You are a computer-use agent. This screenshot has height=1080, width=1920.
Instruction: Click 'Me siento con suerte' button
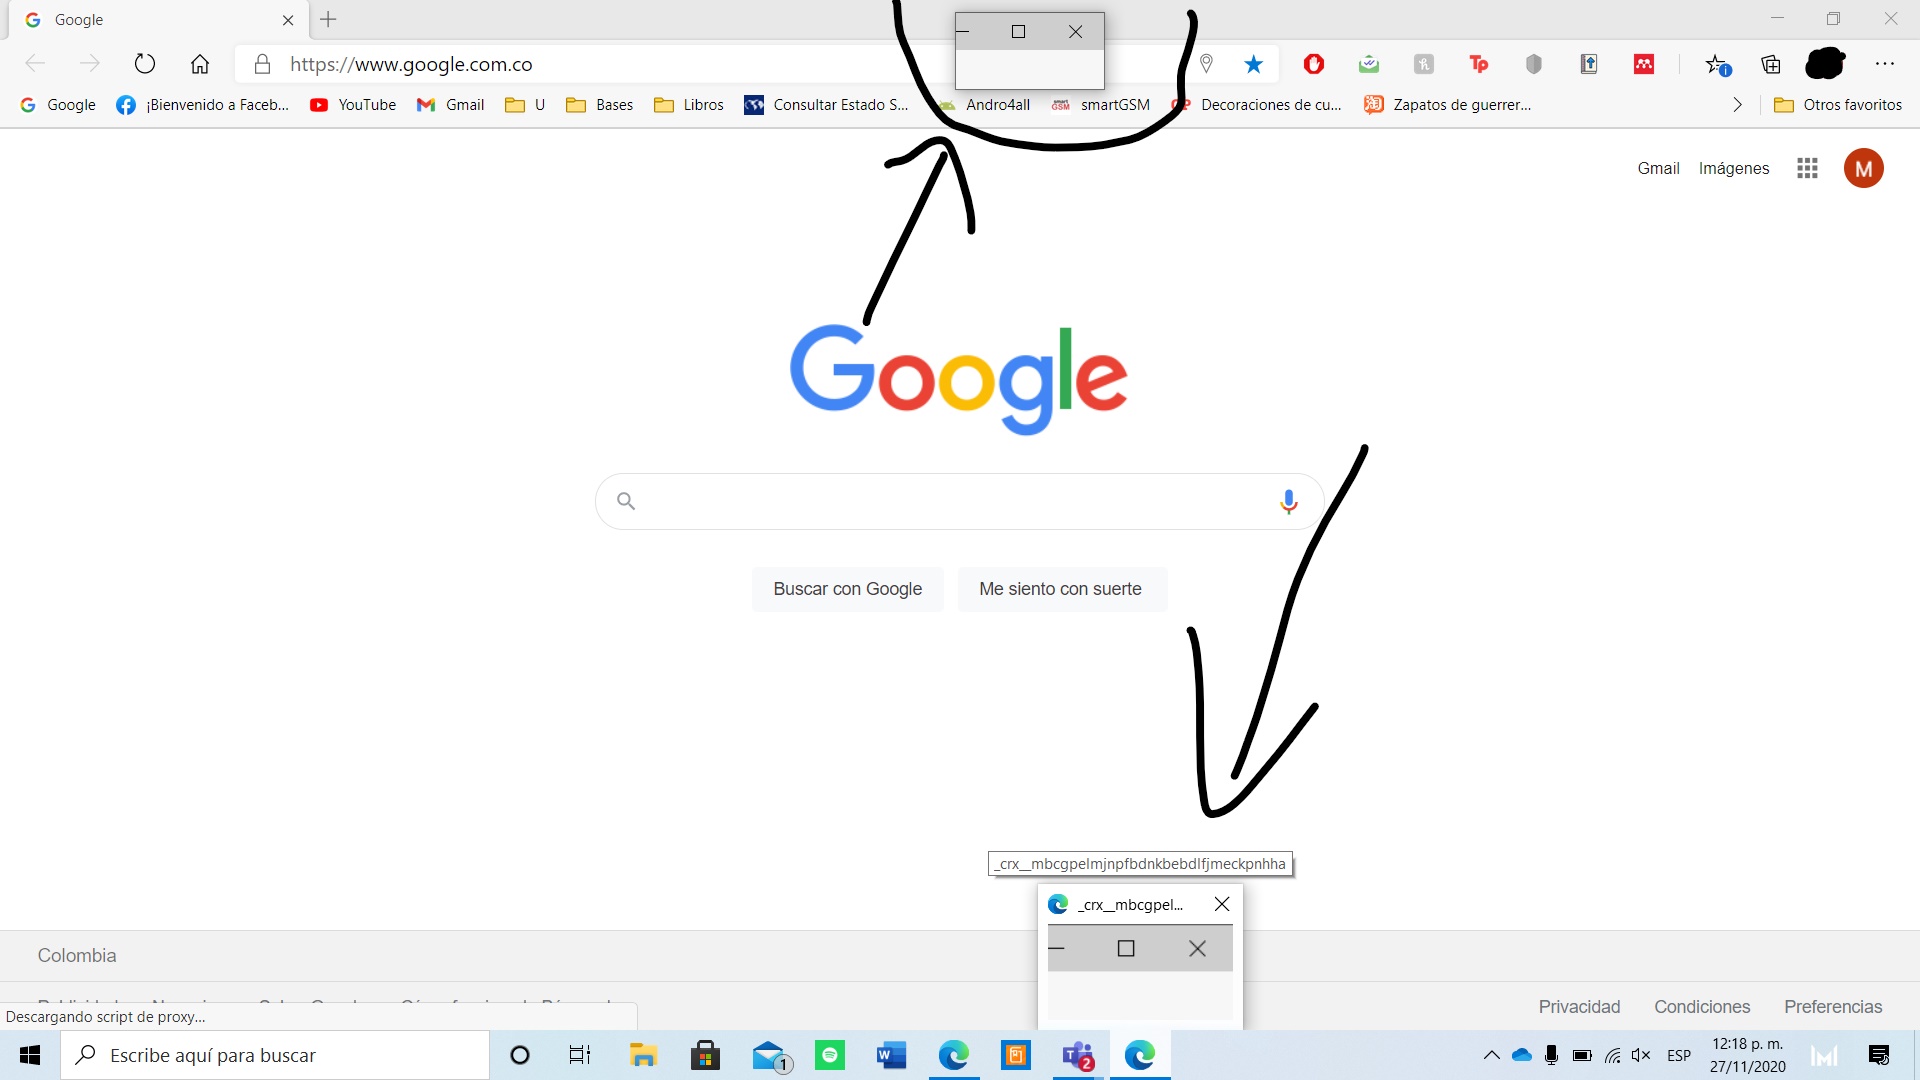point(1060,588)
